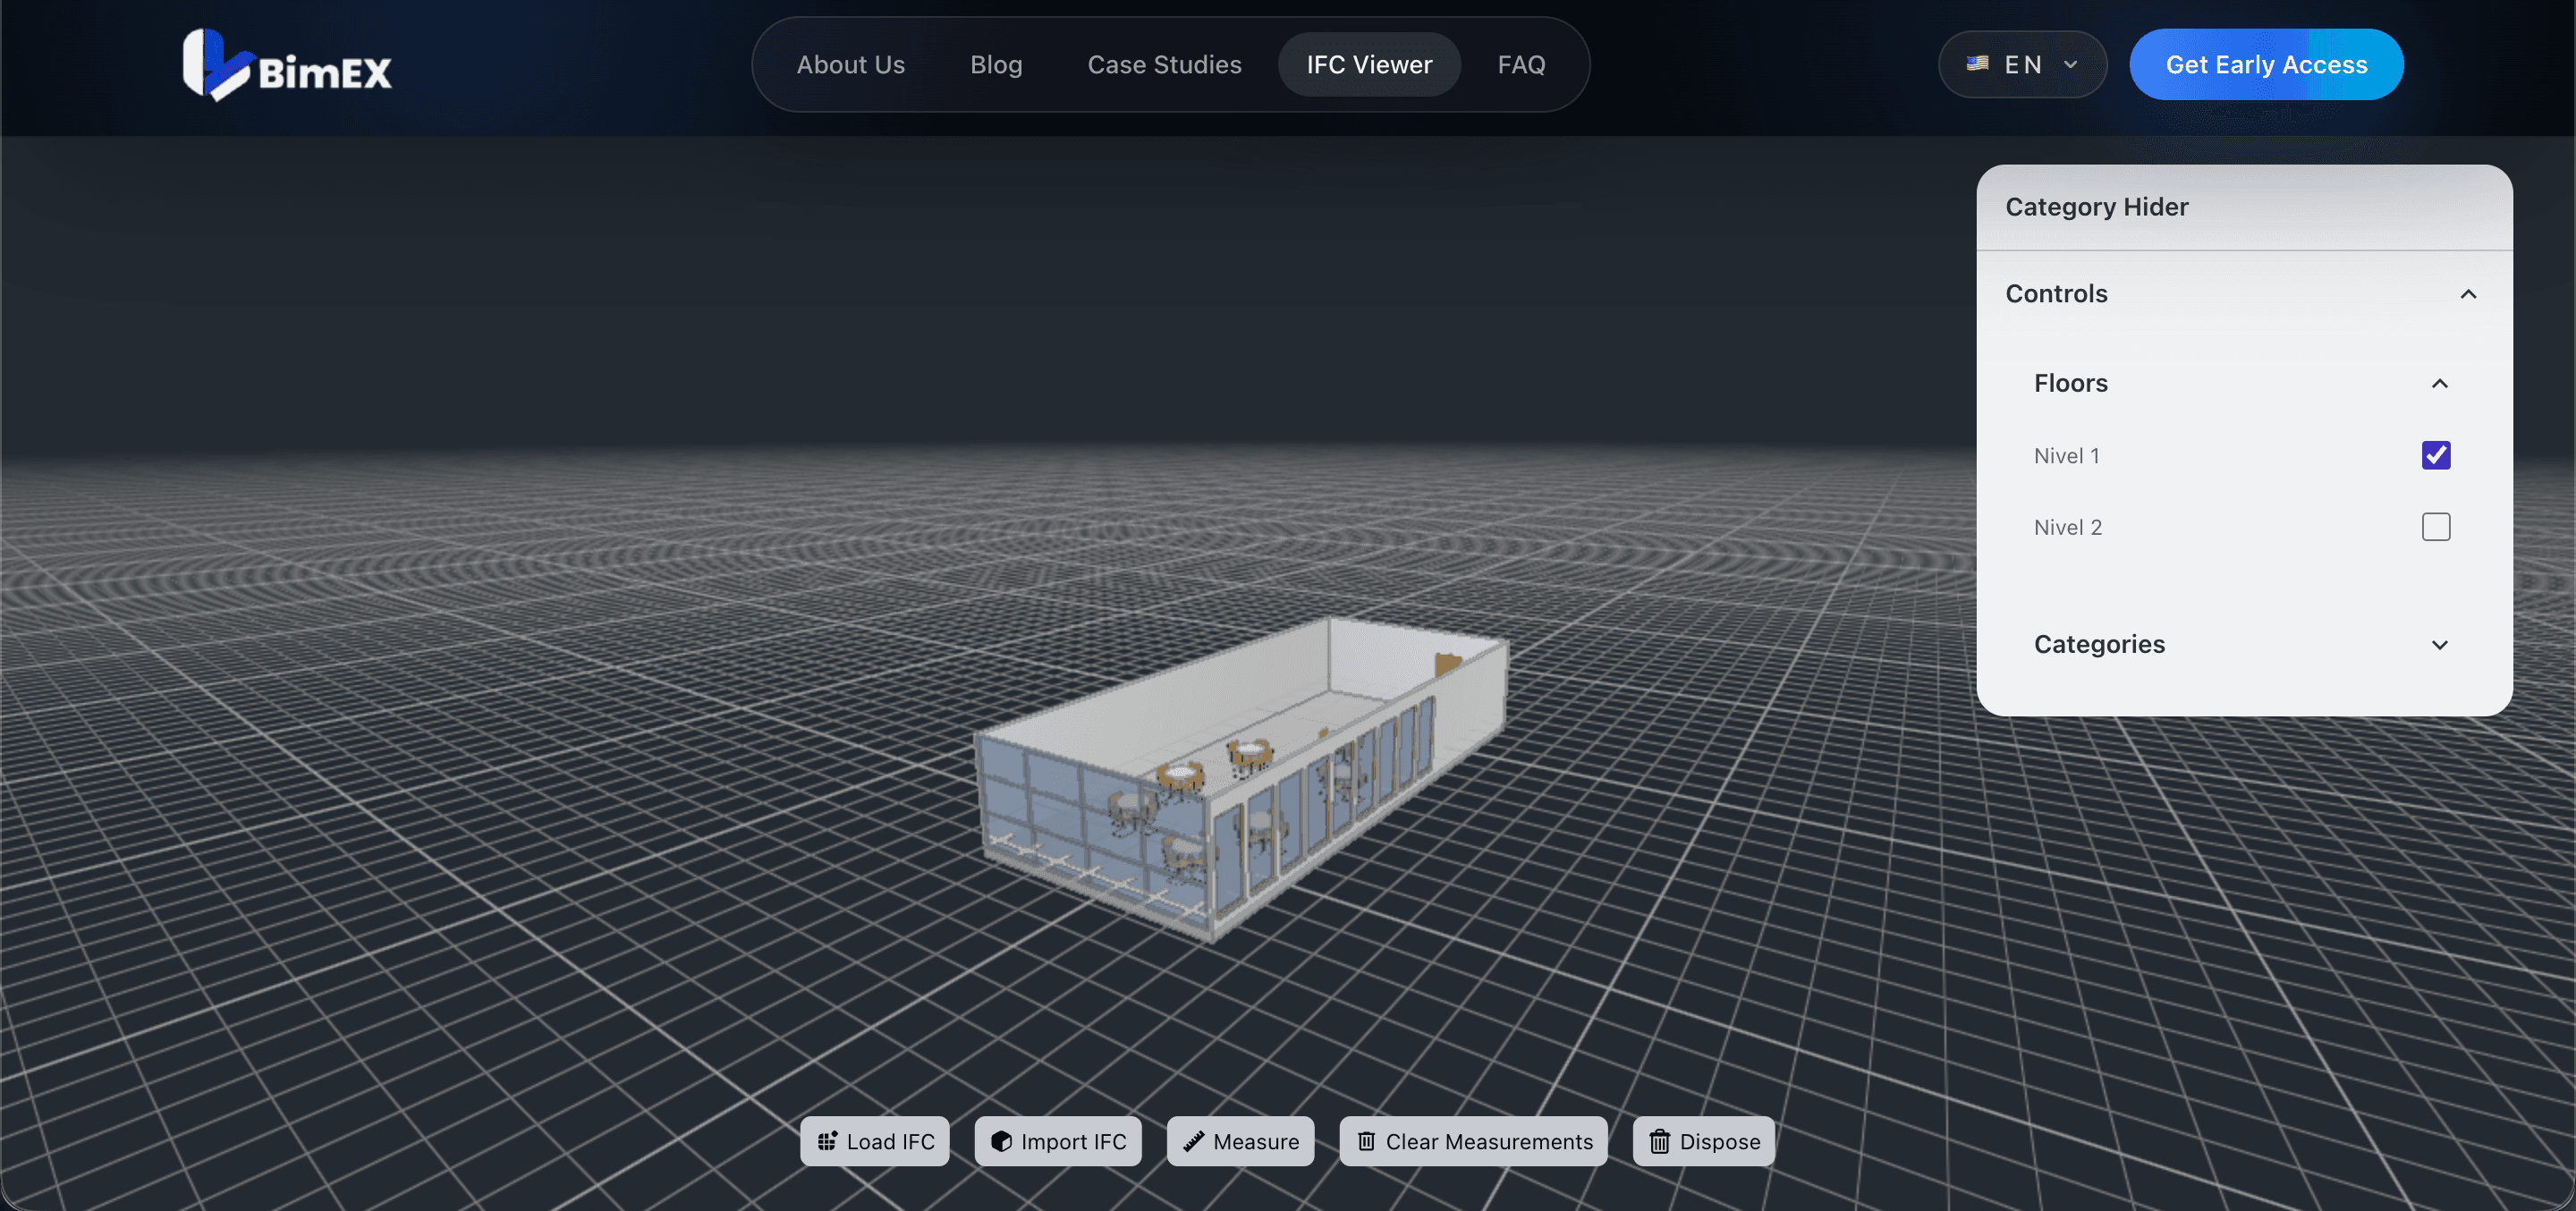Activate the Measure tool button
The image size is (2576, 1211).
point(1240,1141)
